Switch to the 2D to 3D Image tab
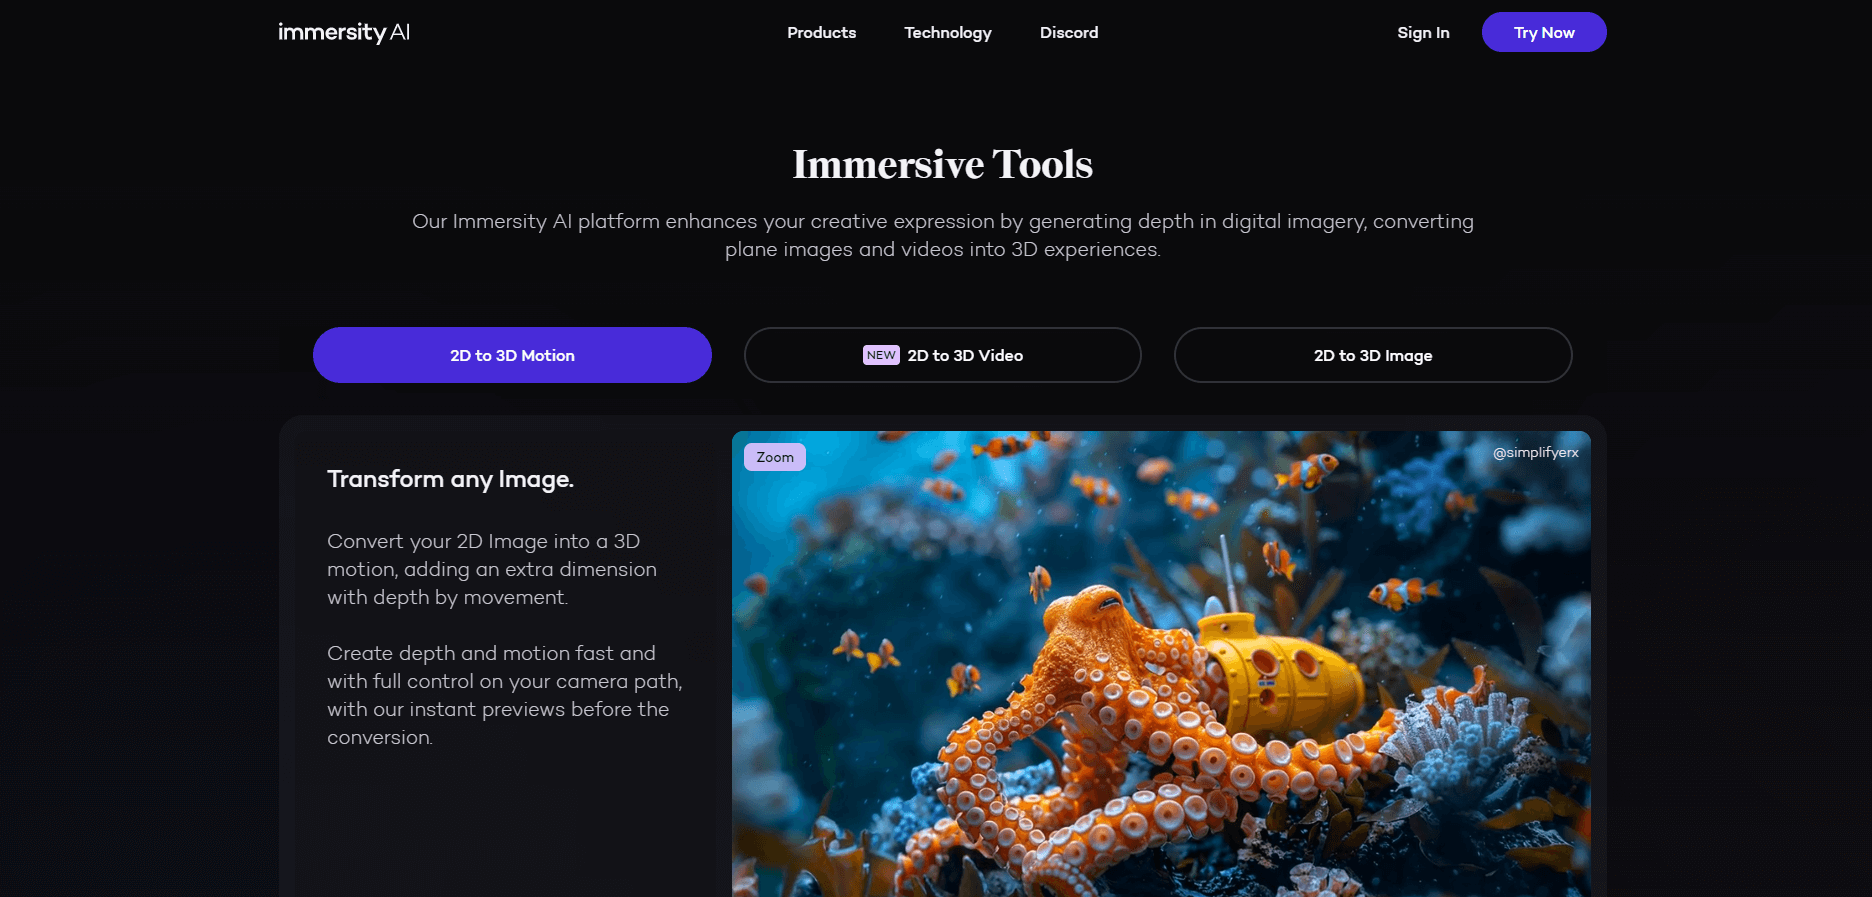Screen dimensions: 1872x897 pyautogui.click(x=1373, y=355)
